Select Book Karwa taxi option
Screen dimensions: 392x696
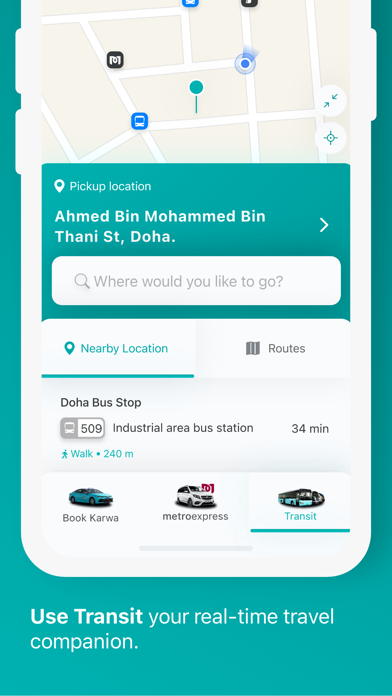[x=91, y=505]
